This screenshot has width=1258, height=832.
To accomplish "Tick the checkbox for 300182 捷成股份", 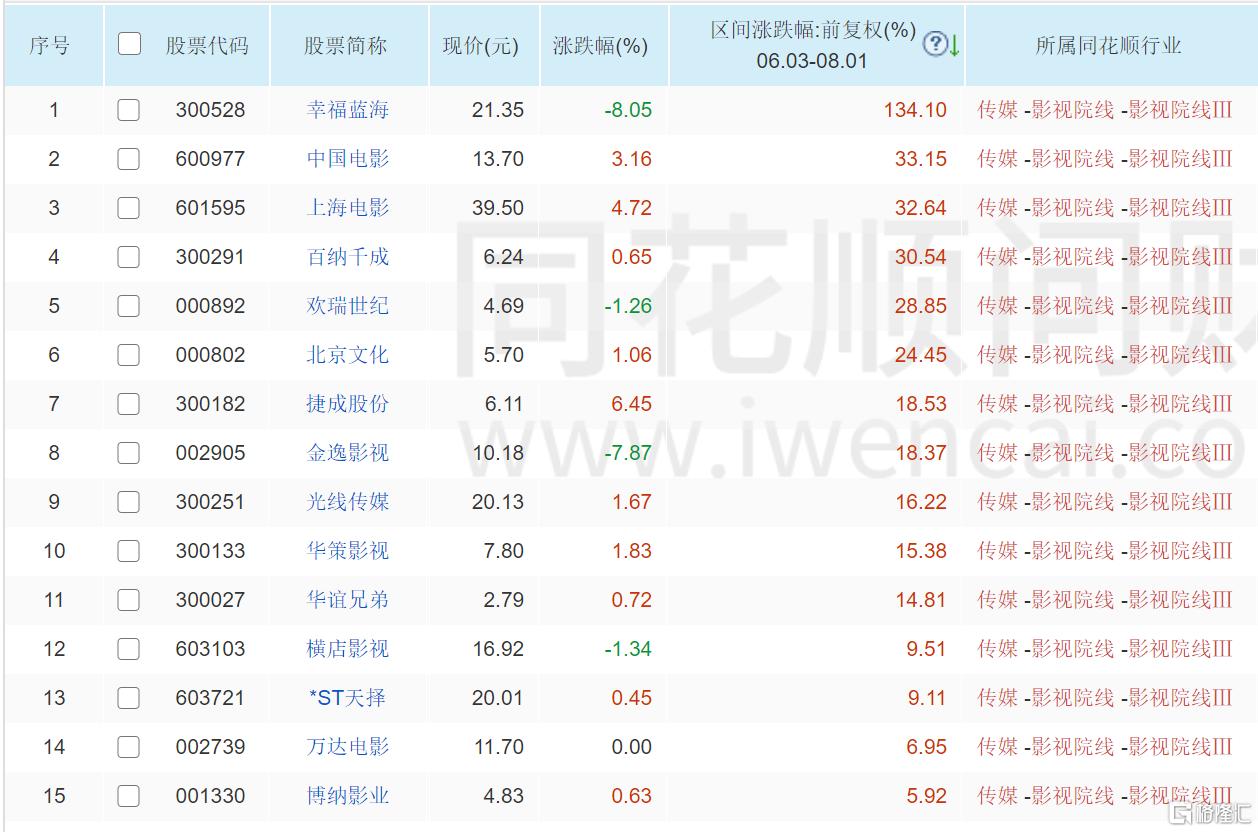I will click(x=128, y=404).
